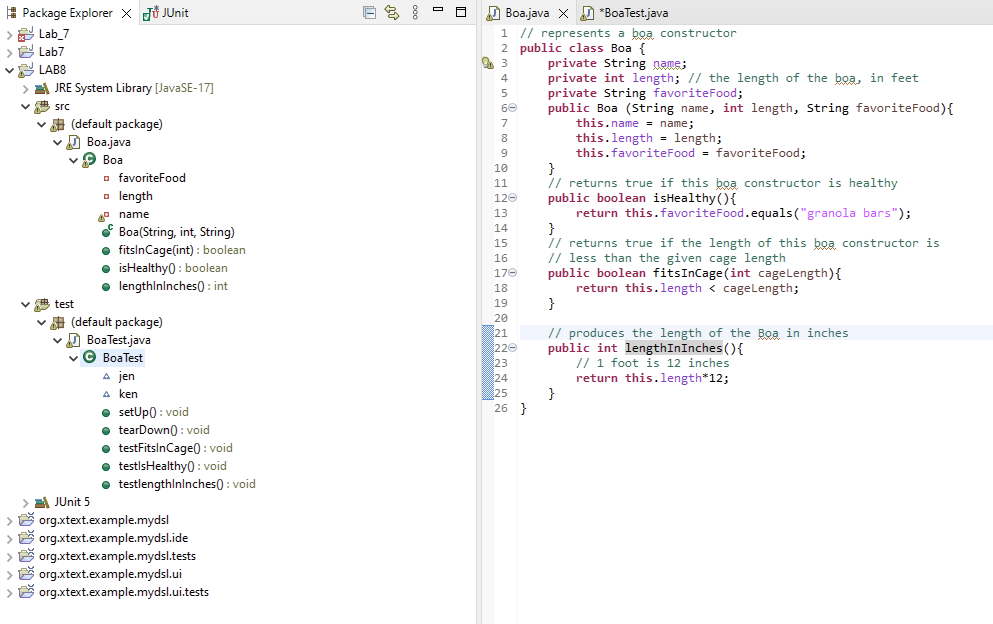Select org.xtext.example.mydsl.tests project
993x624 pixels.
click(x=117, y=556)
